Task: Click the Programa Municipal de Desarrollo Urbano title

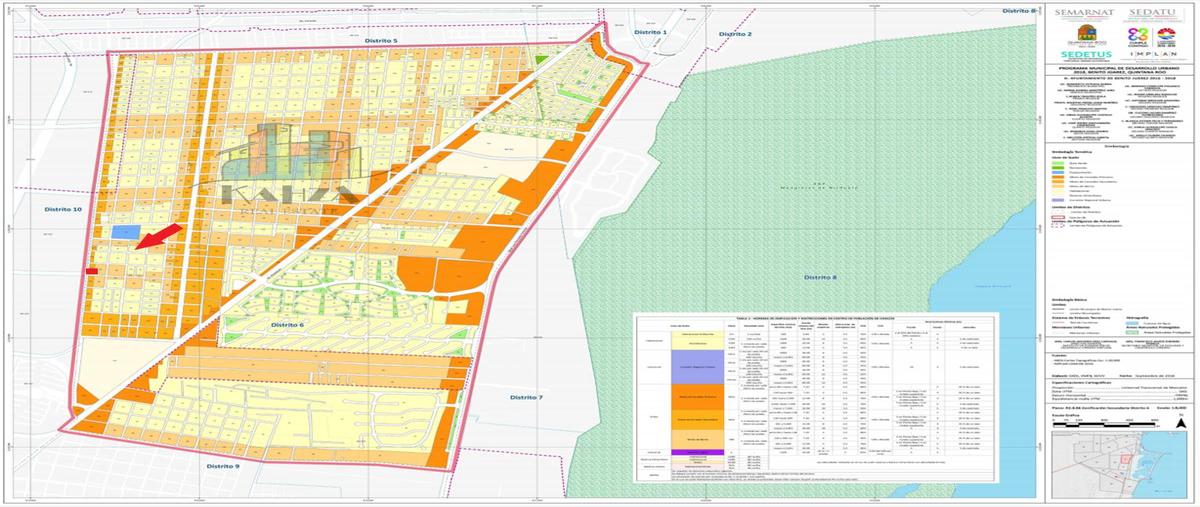Action: coord(1119,70)
